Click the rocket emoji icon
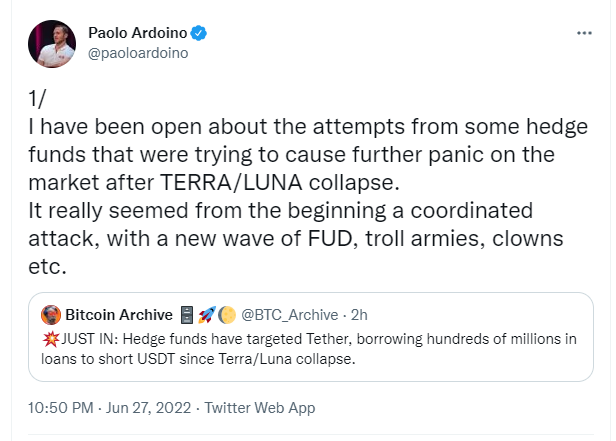616x441 pixels. click(207, 315)
